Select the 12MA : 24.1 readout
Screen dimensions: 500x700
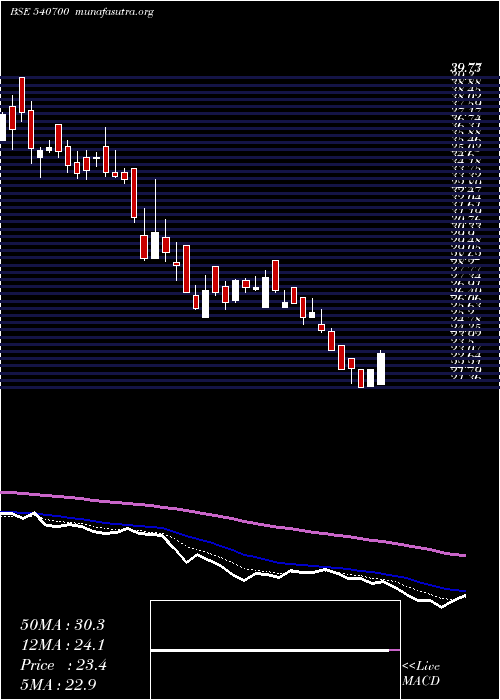62,645
